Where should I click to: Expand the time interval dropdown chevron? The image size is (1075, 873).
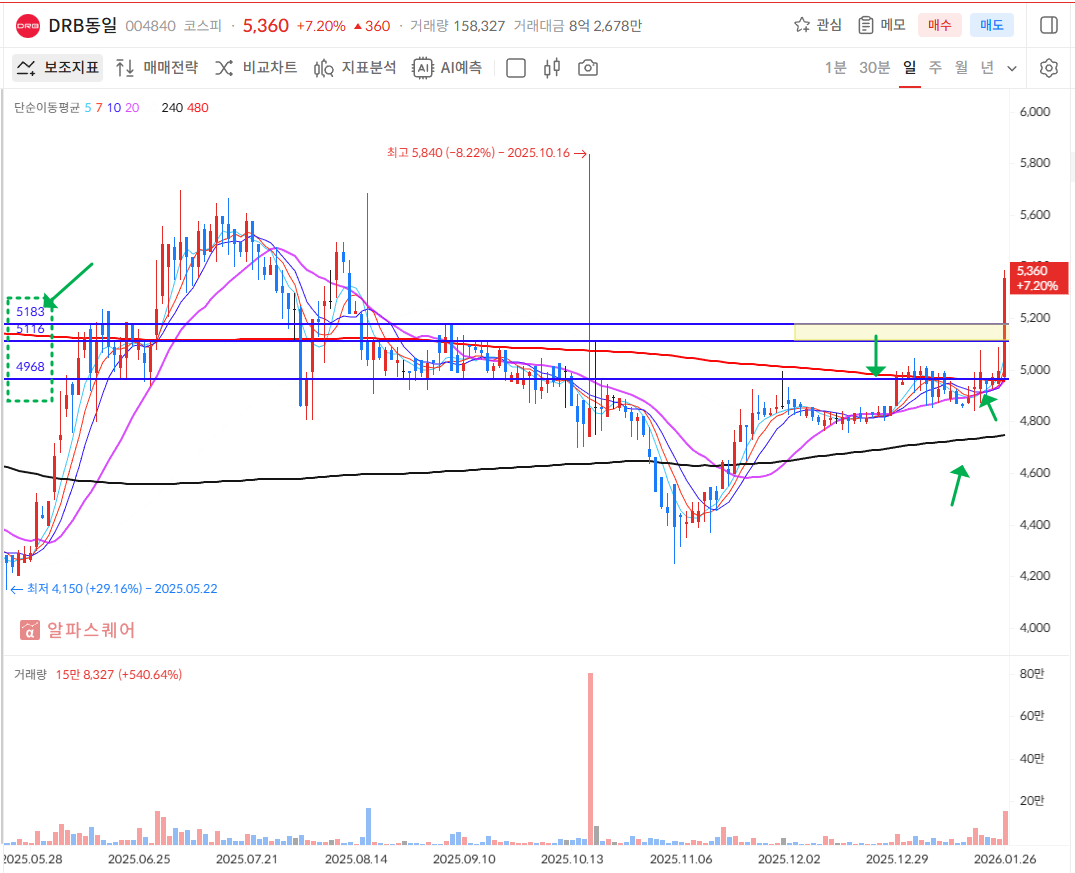point(1012,68)
